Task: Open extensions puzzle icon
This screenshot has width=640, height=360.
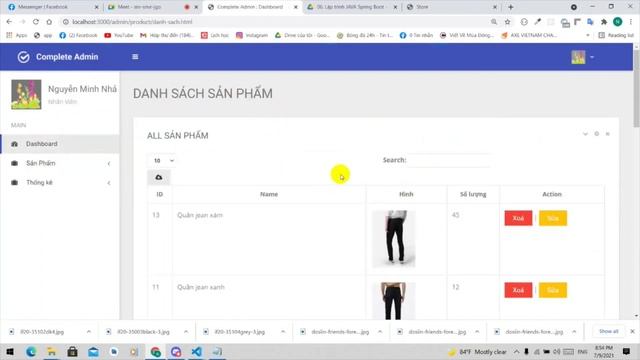Action: [604, 22]
